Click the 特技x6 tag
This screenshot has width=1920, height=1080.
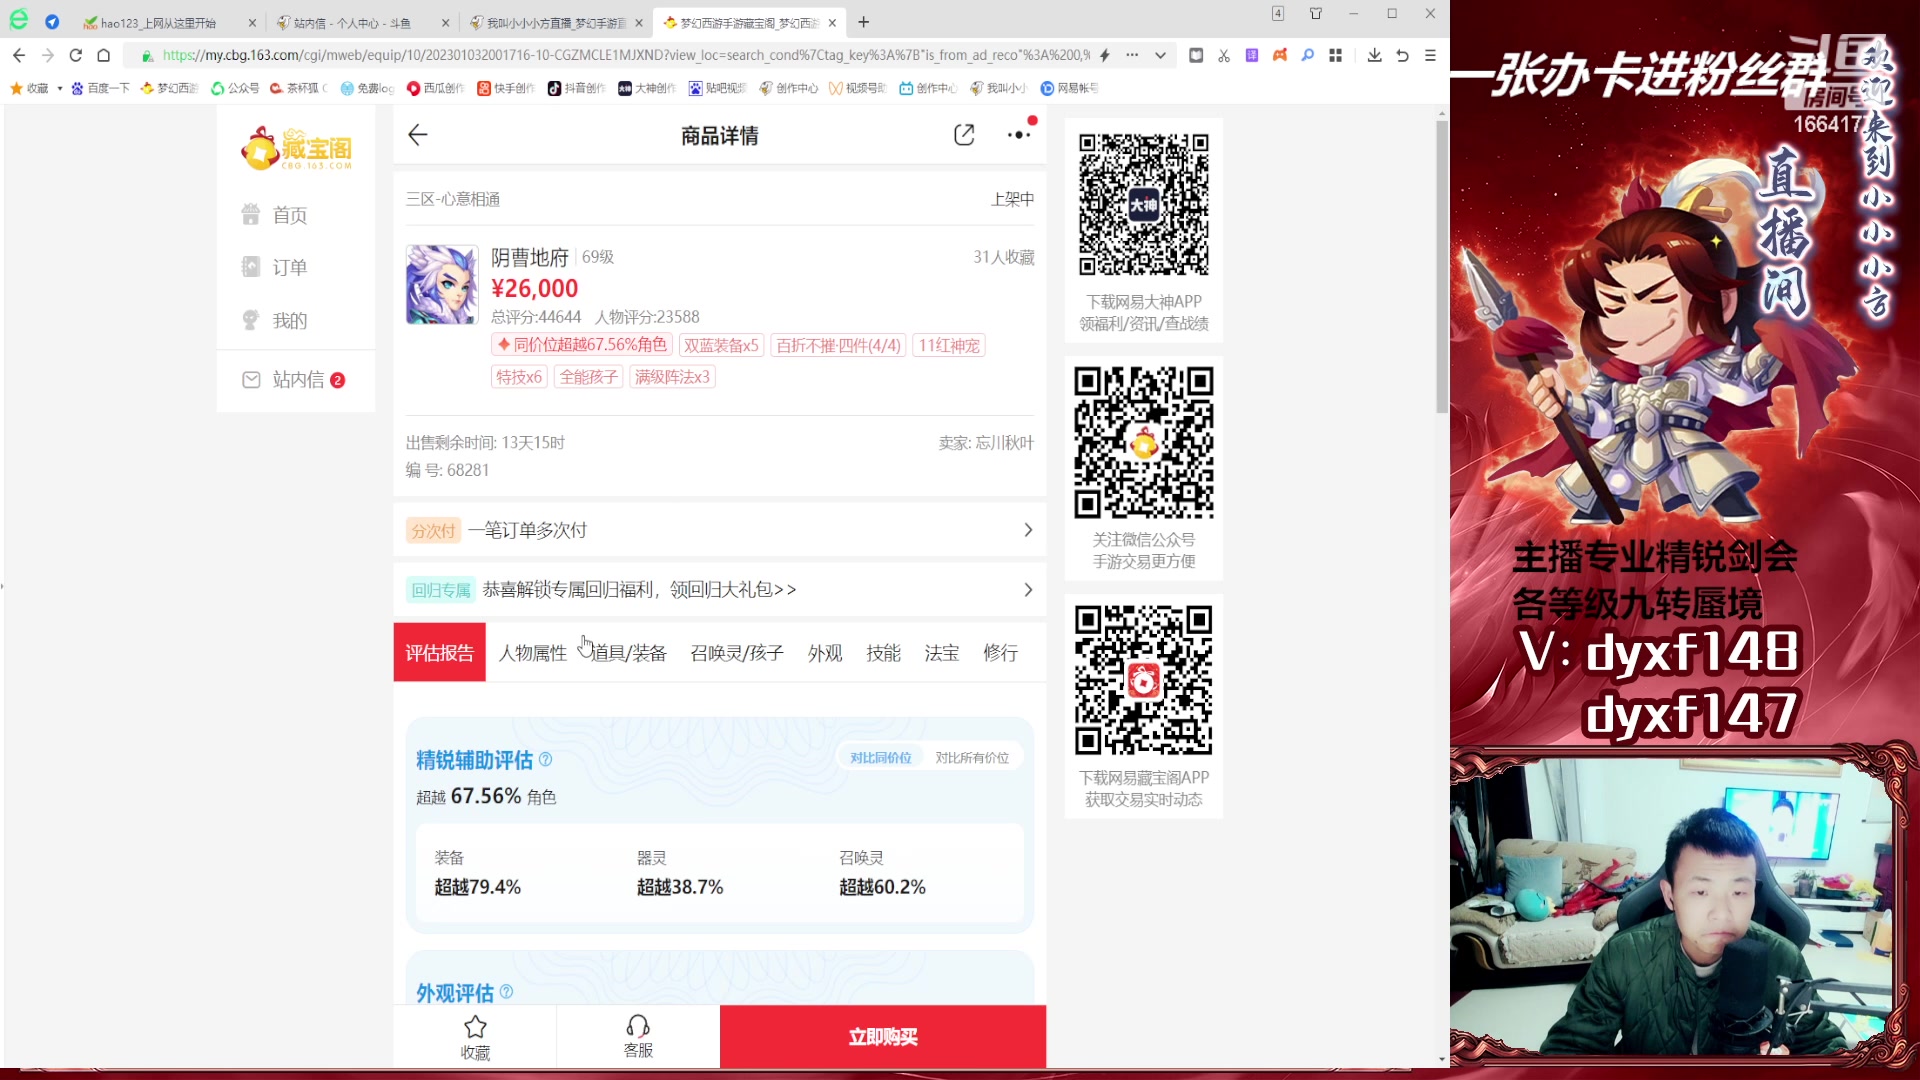tap(519, 377)
